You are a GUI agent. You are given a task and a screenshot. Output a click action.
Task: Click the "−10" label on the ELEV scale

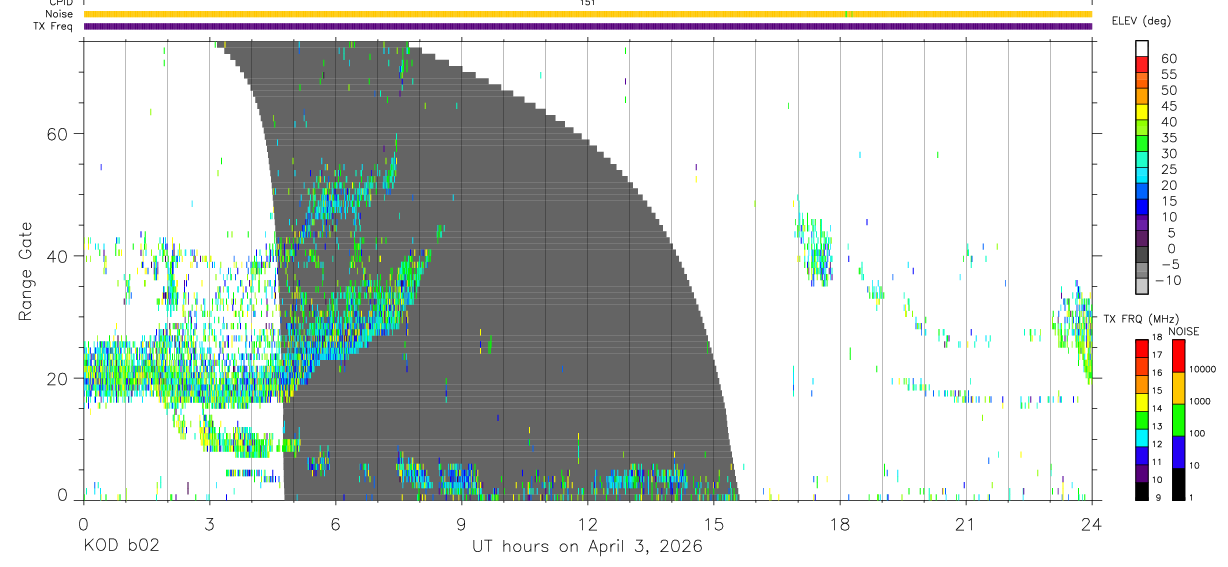[x=1168, y=281]
